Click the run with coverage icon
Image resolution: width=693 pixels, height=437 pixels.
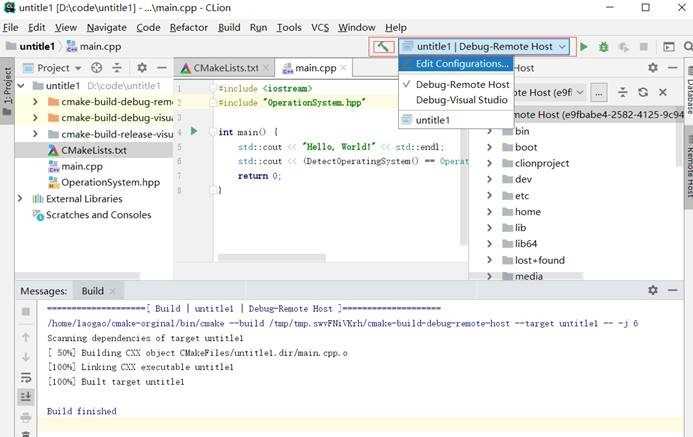[x=624, y=46]
